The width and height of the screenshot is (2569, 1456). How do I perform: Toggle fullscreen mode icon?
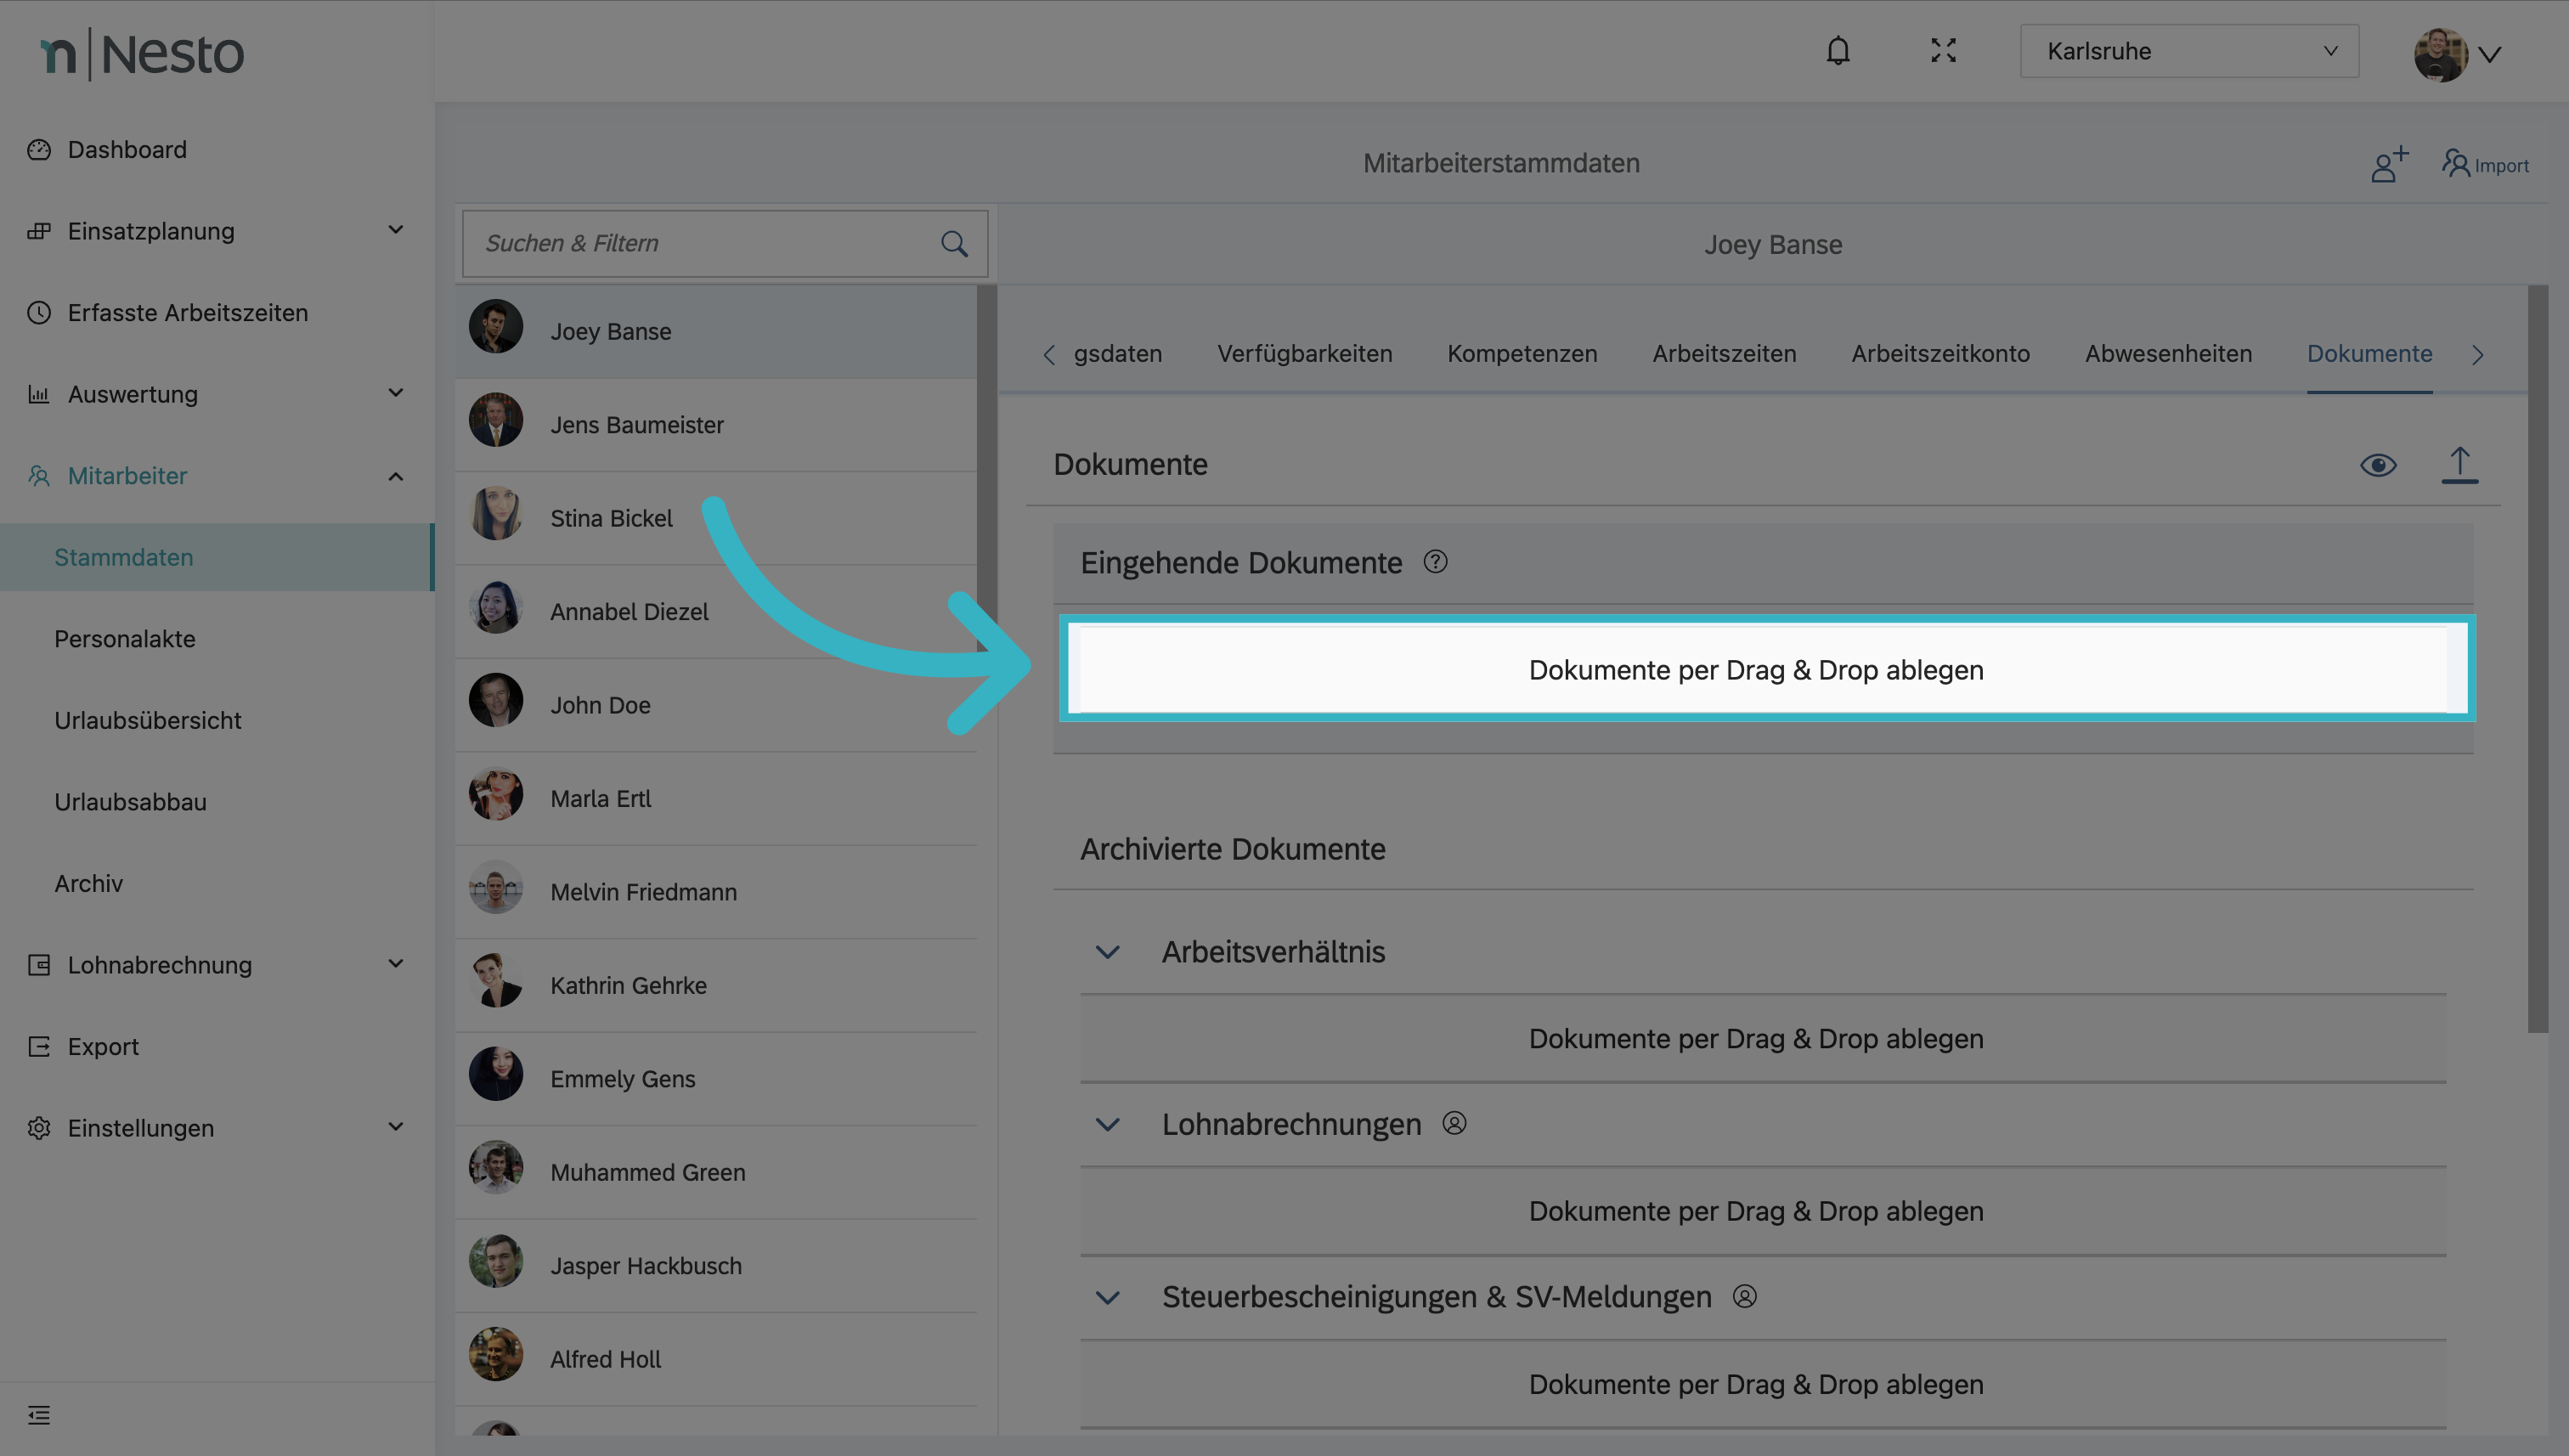[x=1943, y=51]
